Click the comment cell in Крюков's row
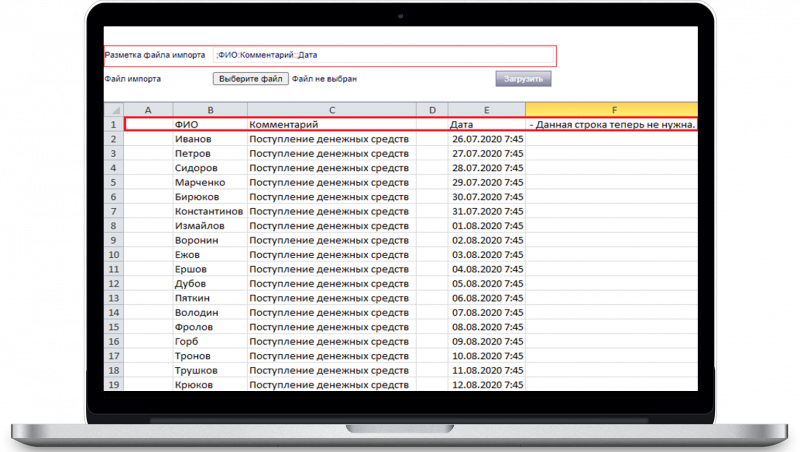Image resolution: width=800 pixels, height=452 pixels. 332,385
